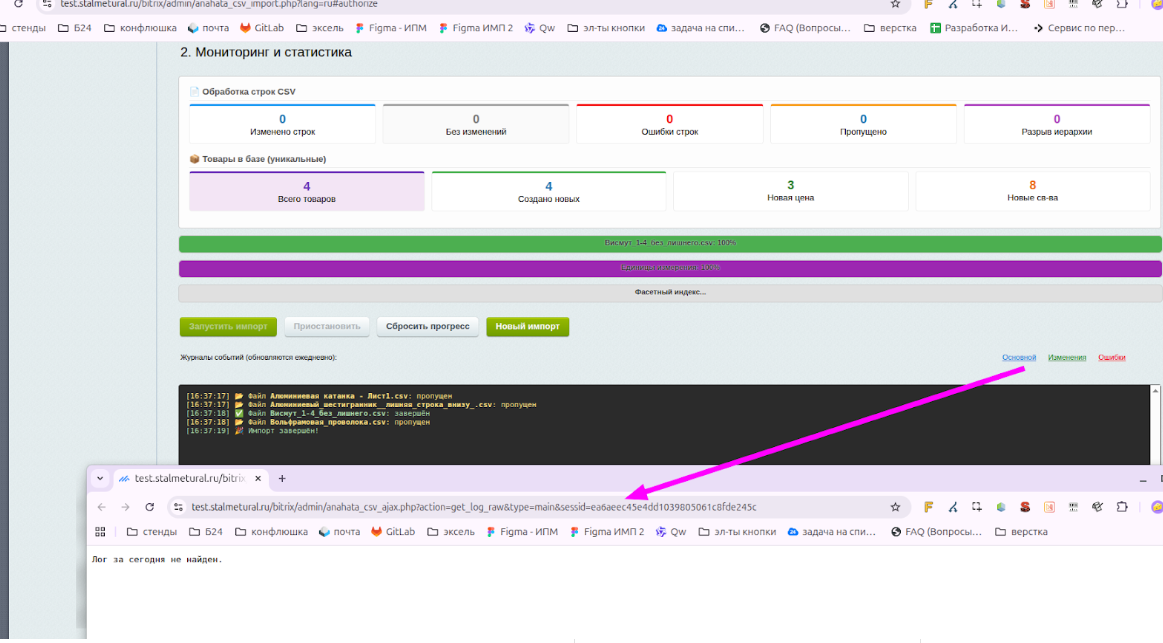The height and width of the screenshot is (643, 1163).
Task: Click site info icon in the lower address bar
Action: pyautogui.click(x=178, y=507)
